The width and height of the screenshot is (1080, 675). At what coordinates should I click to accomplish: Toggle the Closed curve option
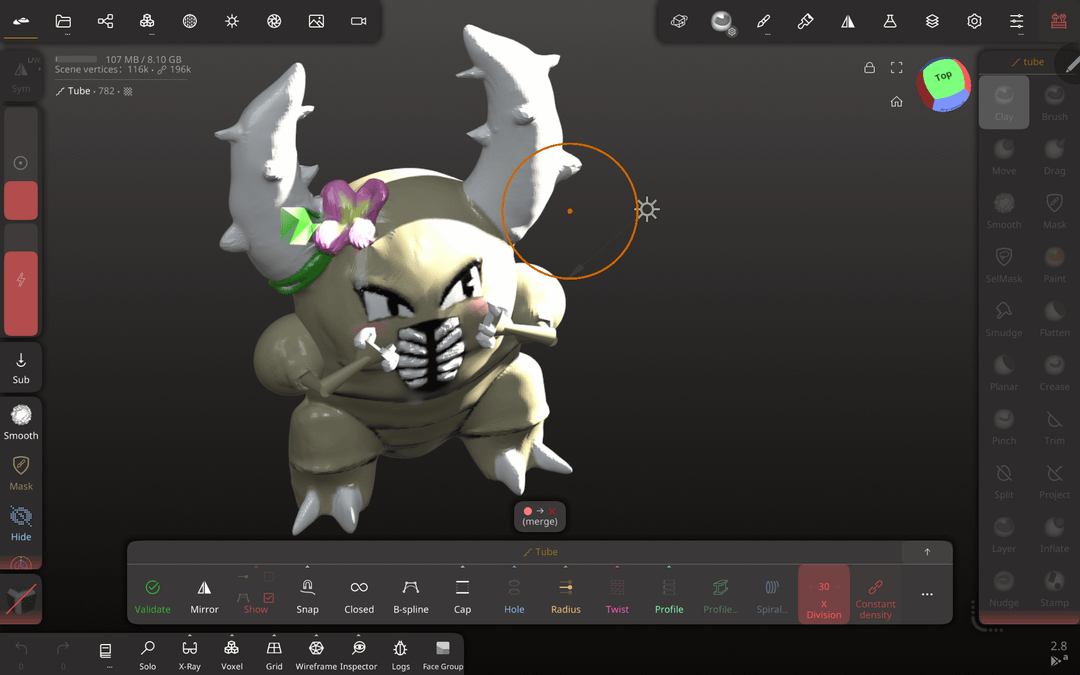coord(359,595)
